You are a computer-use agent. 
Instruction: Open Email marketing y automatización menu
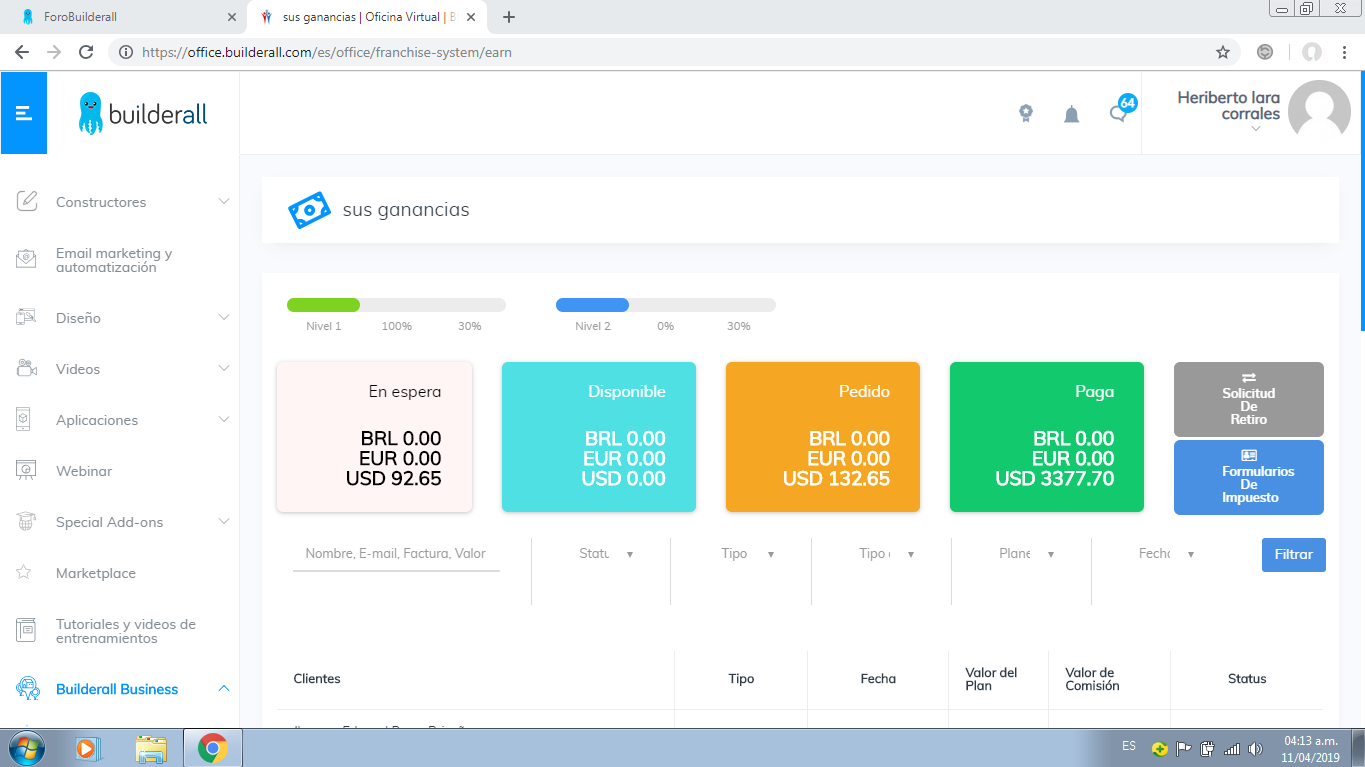pos(114,260)
